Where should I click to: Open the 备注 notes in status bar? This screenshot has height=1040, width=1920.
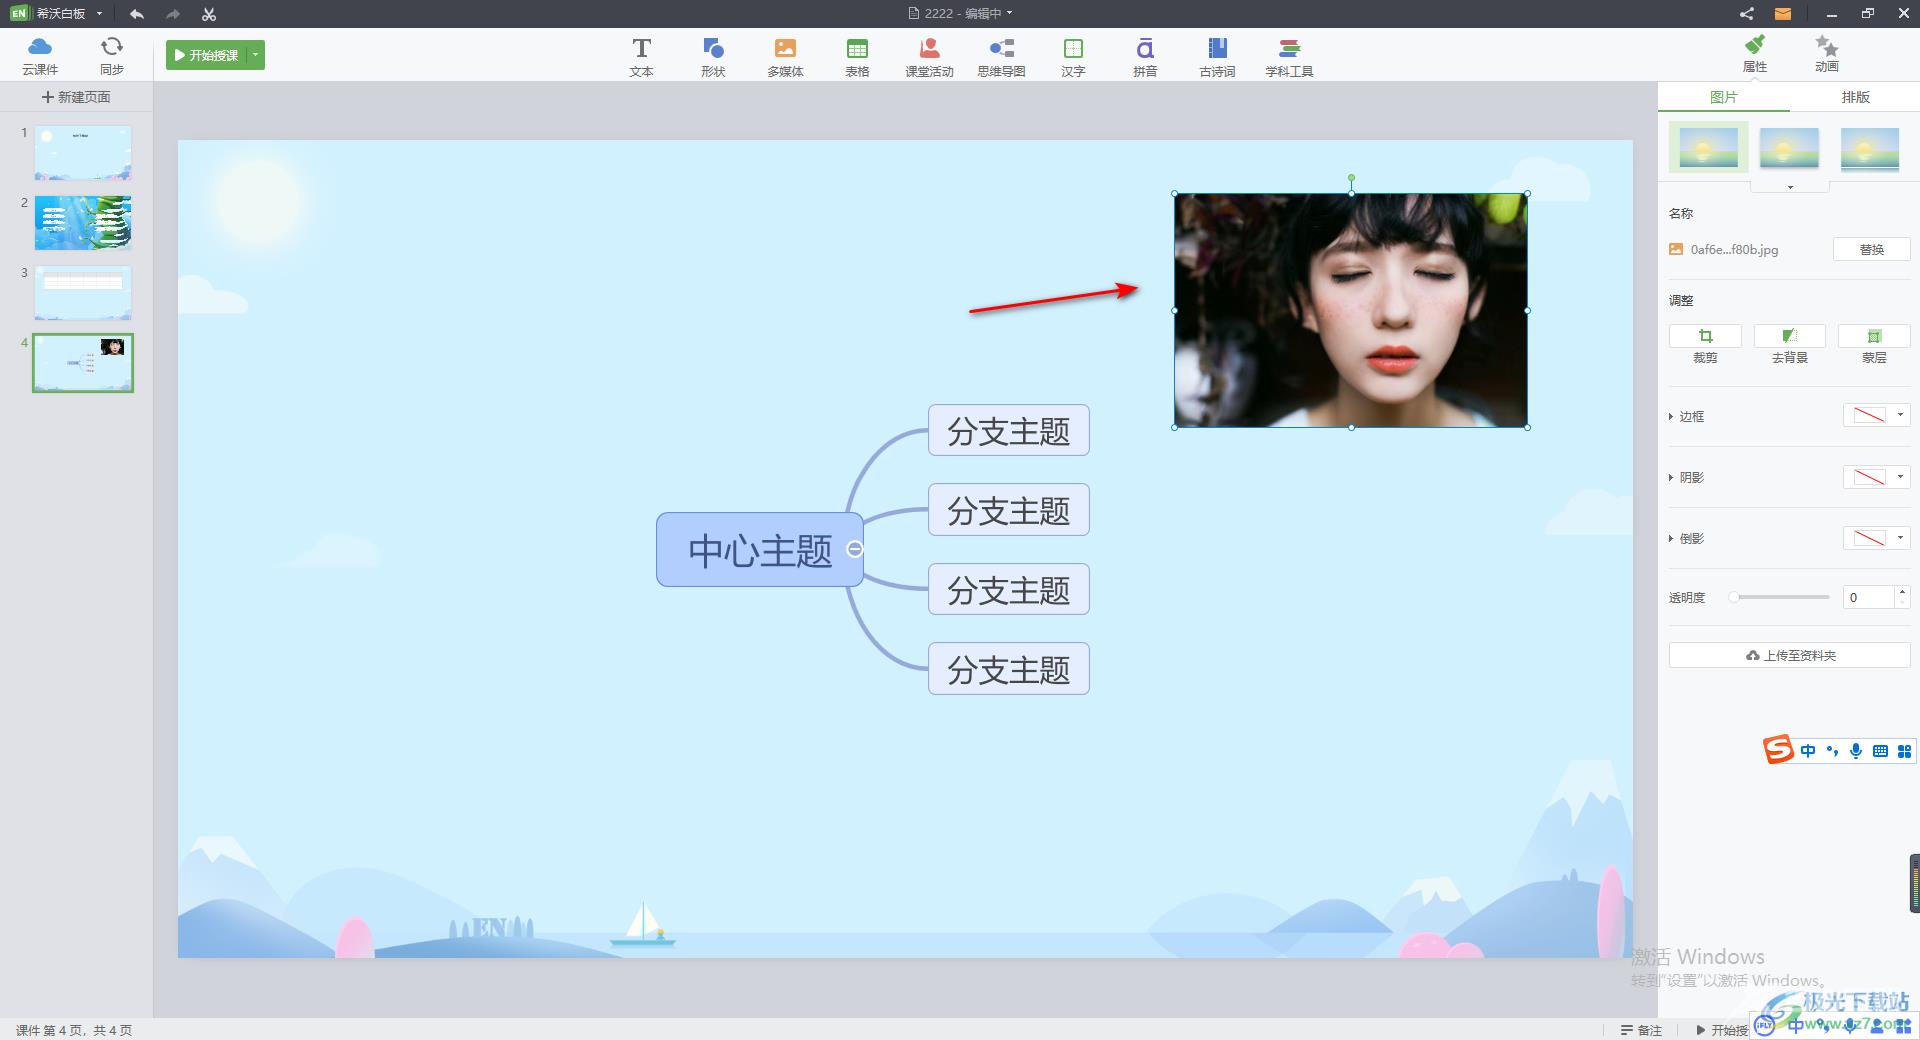click(1641, 1030)
